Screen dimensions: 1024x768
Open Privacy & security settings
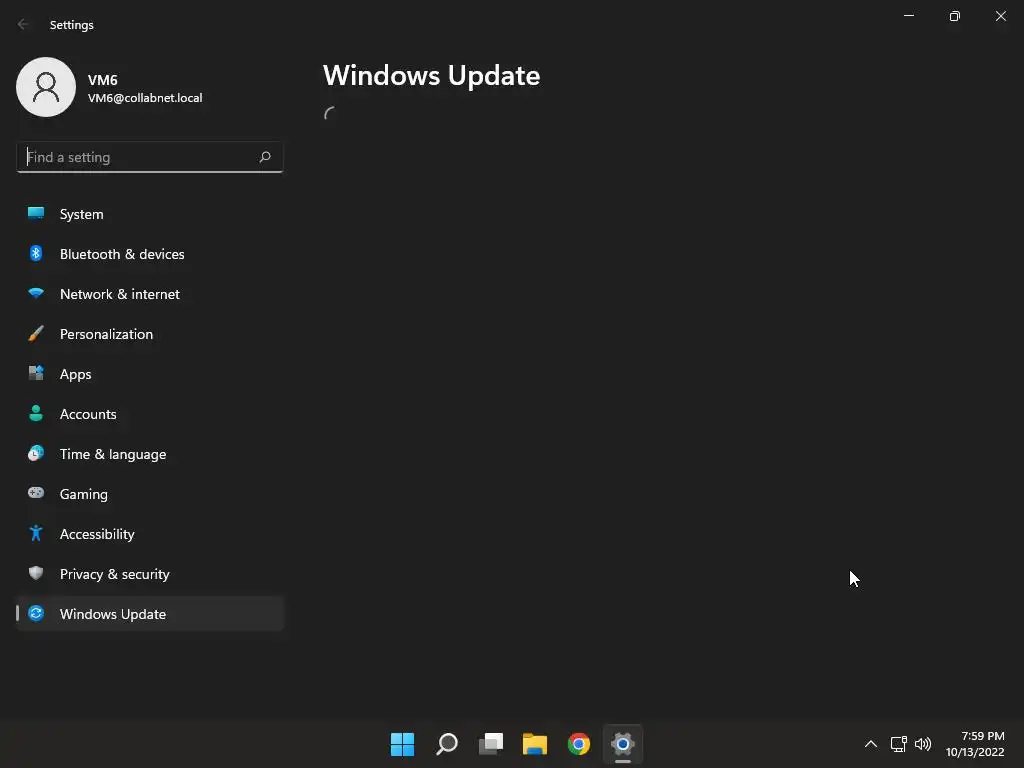[150, 574]
